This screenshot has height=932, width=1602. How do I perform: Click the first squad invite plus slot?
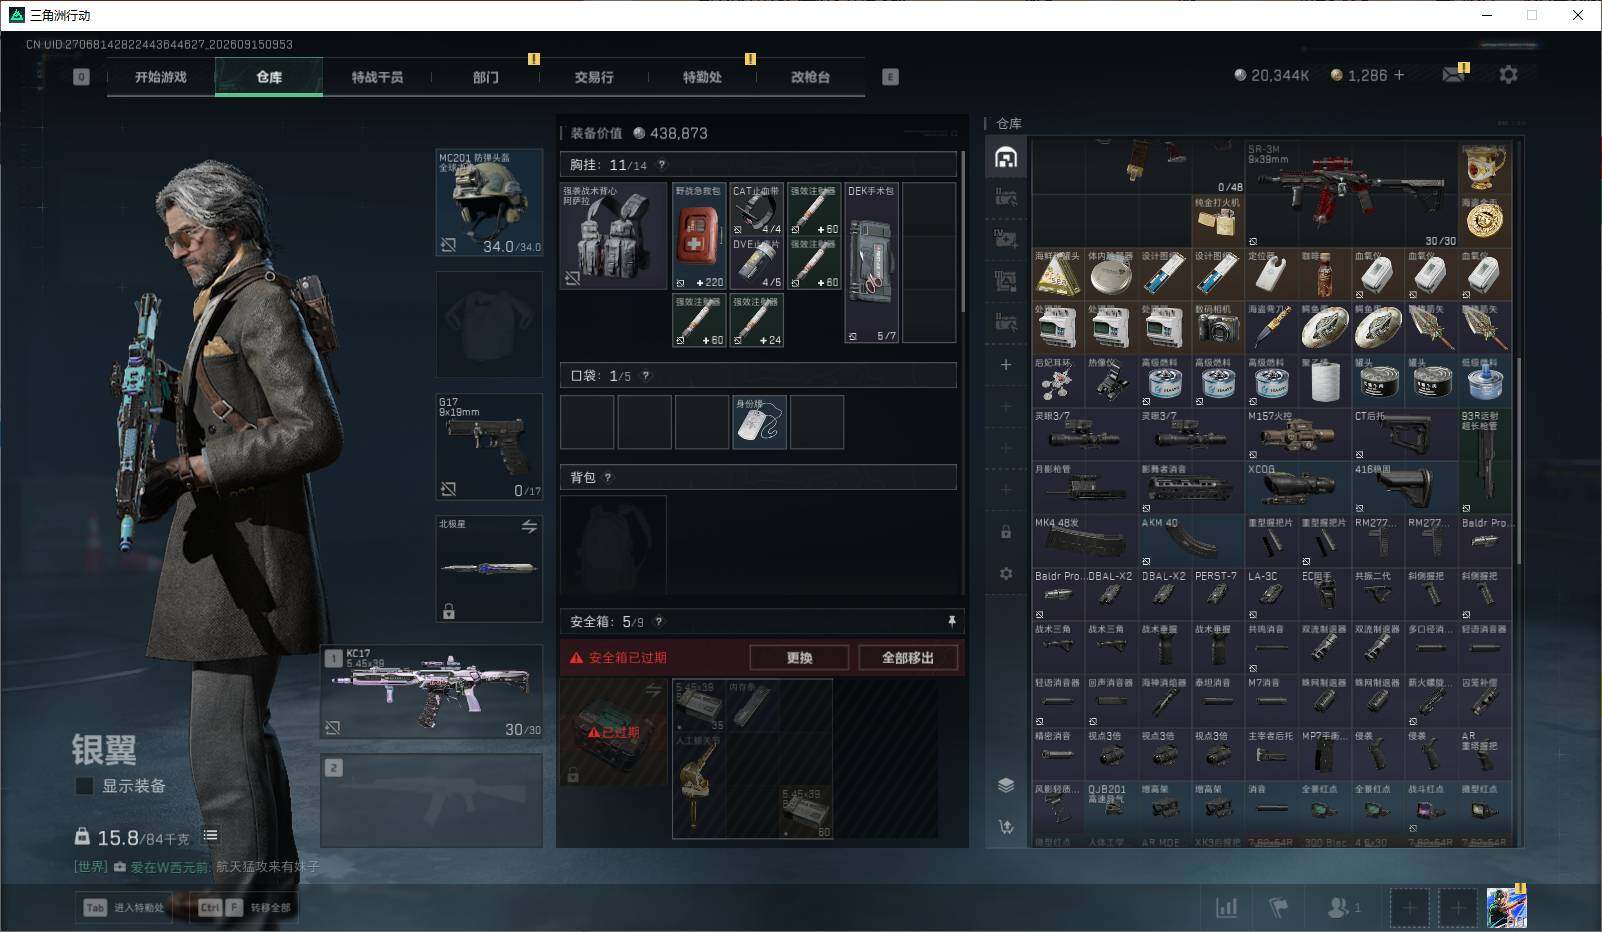1409,908
